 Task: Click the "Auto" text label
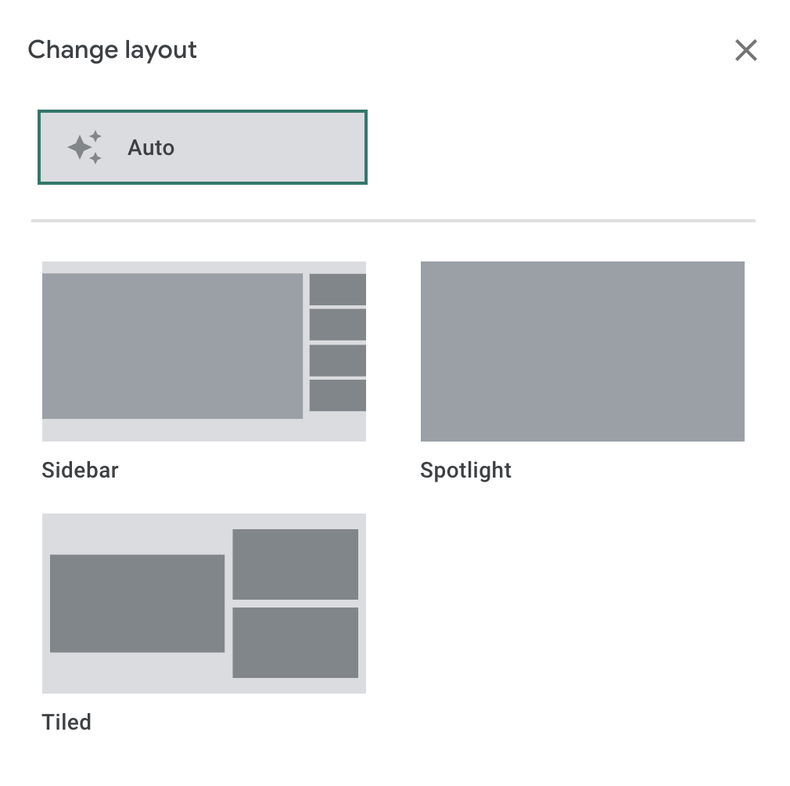151,148
